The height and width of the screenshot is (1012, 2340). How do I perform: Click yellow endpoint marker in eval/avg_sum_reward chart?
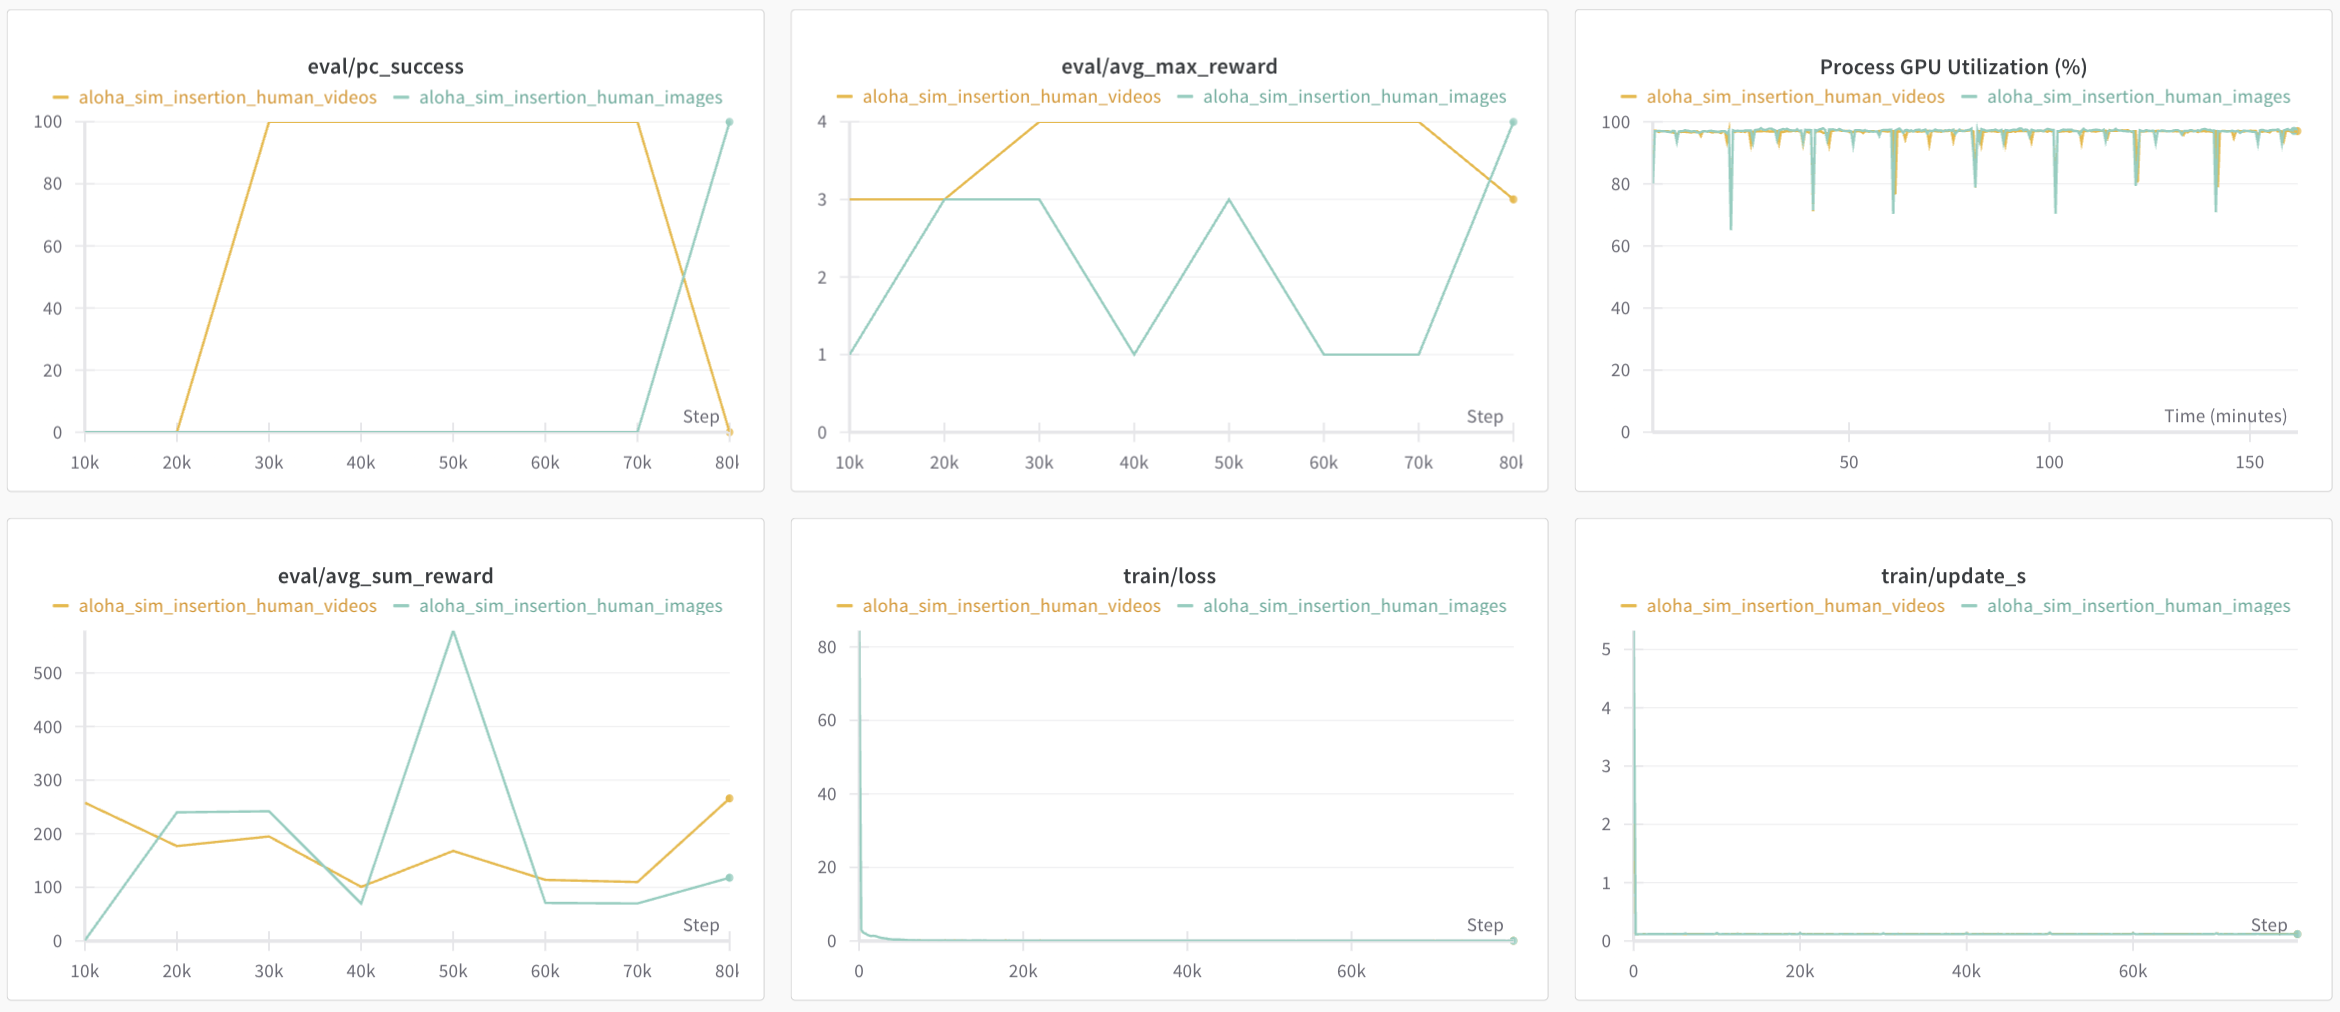[729, 798]
